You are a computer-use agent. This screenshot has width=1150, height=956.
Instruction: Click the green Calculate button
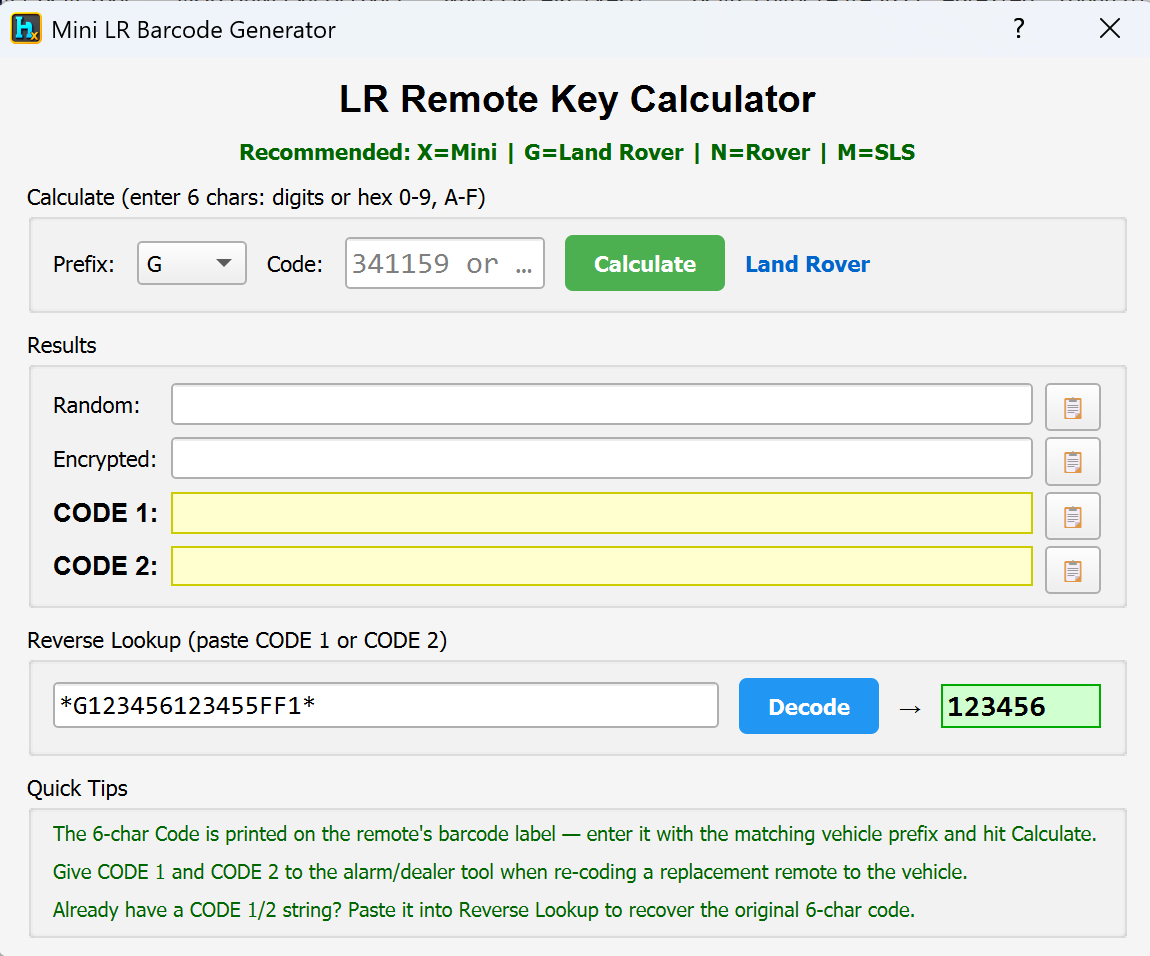tap(645, 263)
